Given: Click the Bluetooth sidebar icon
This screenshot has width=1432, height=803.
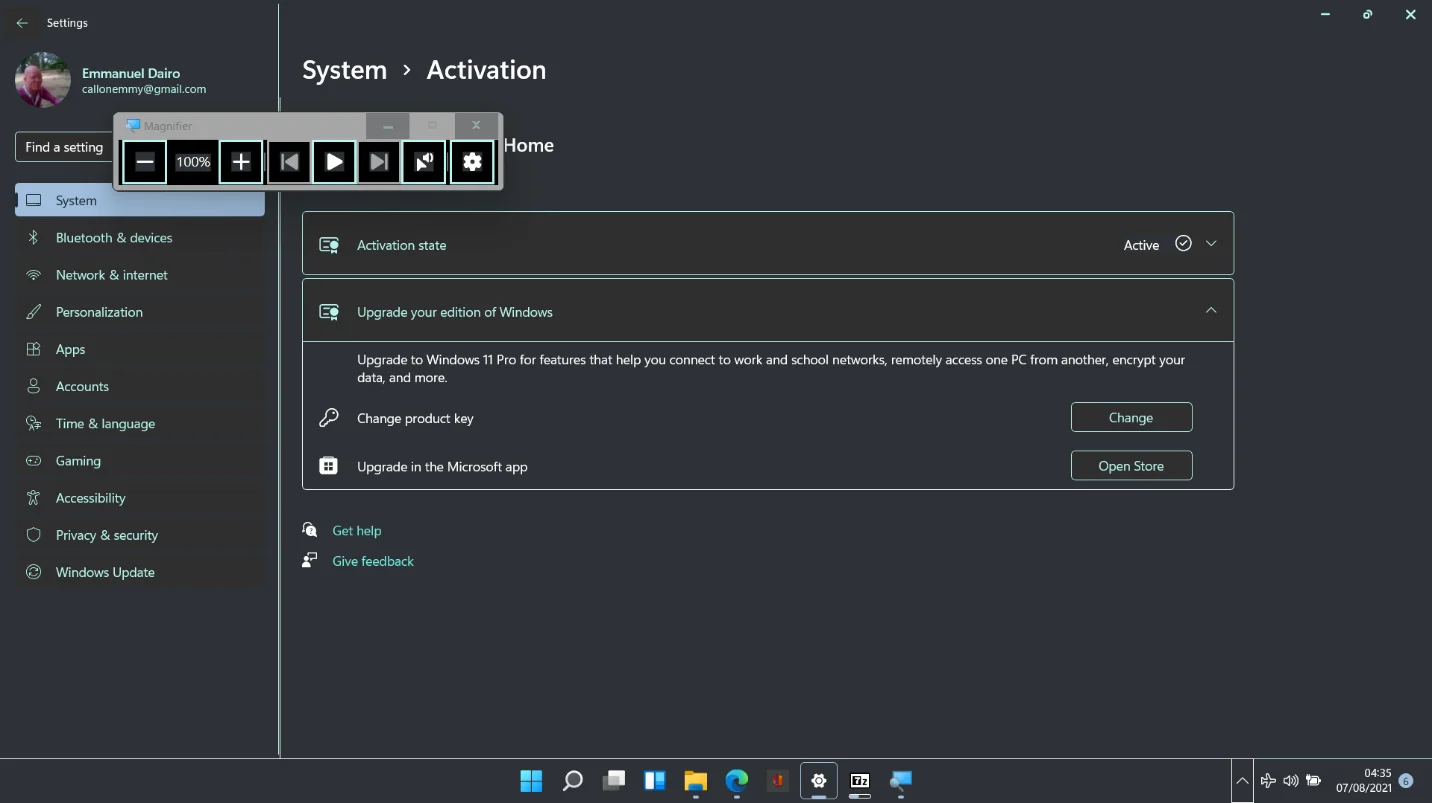Looking at the screenshot, I should coord(33,238).
